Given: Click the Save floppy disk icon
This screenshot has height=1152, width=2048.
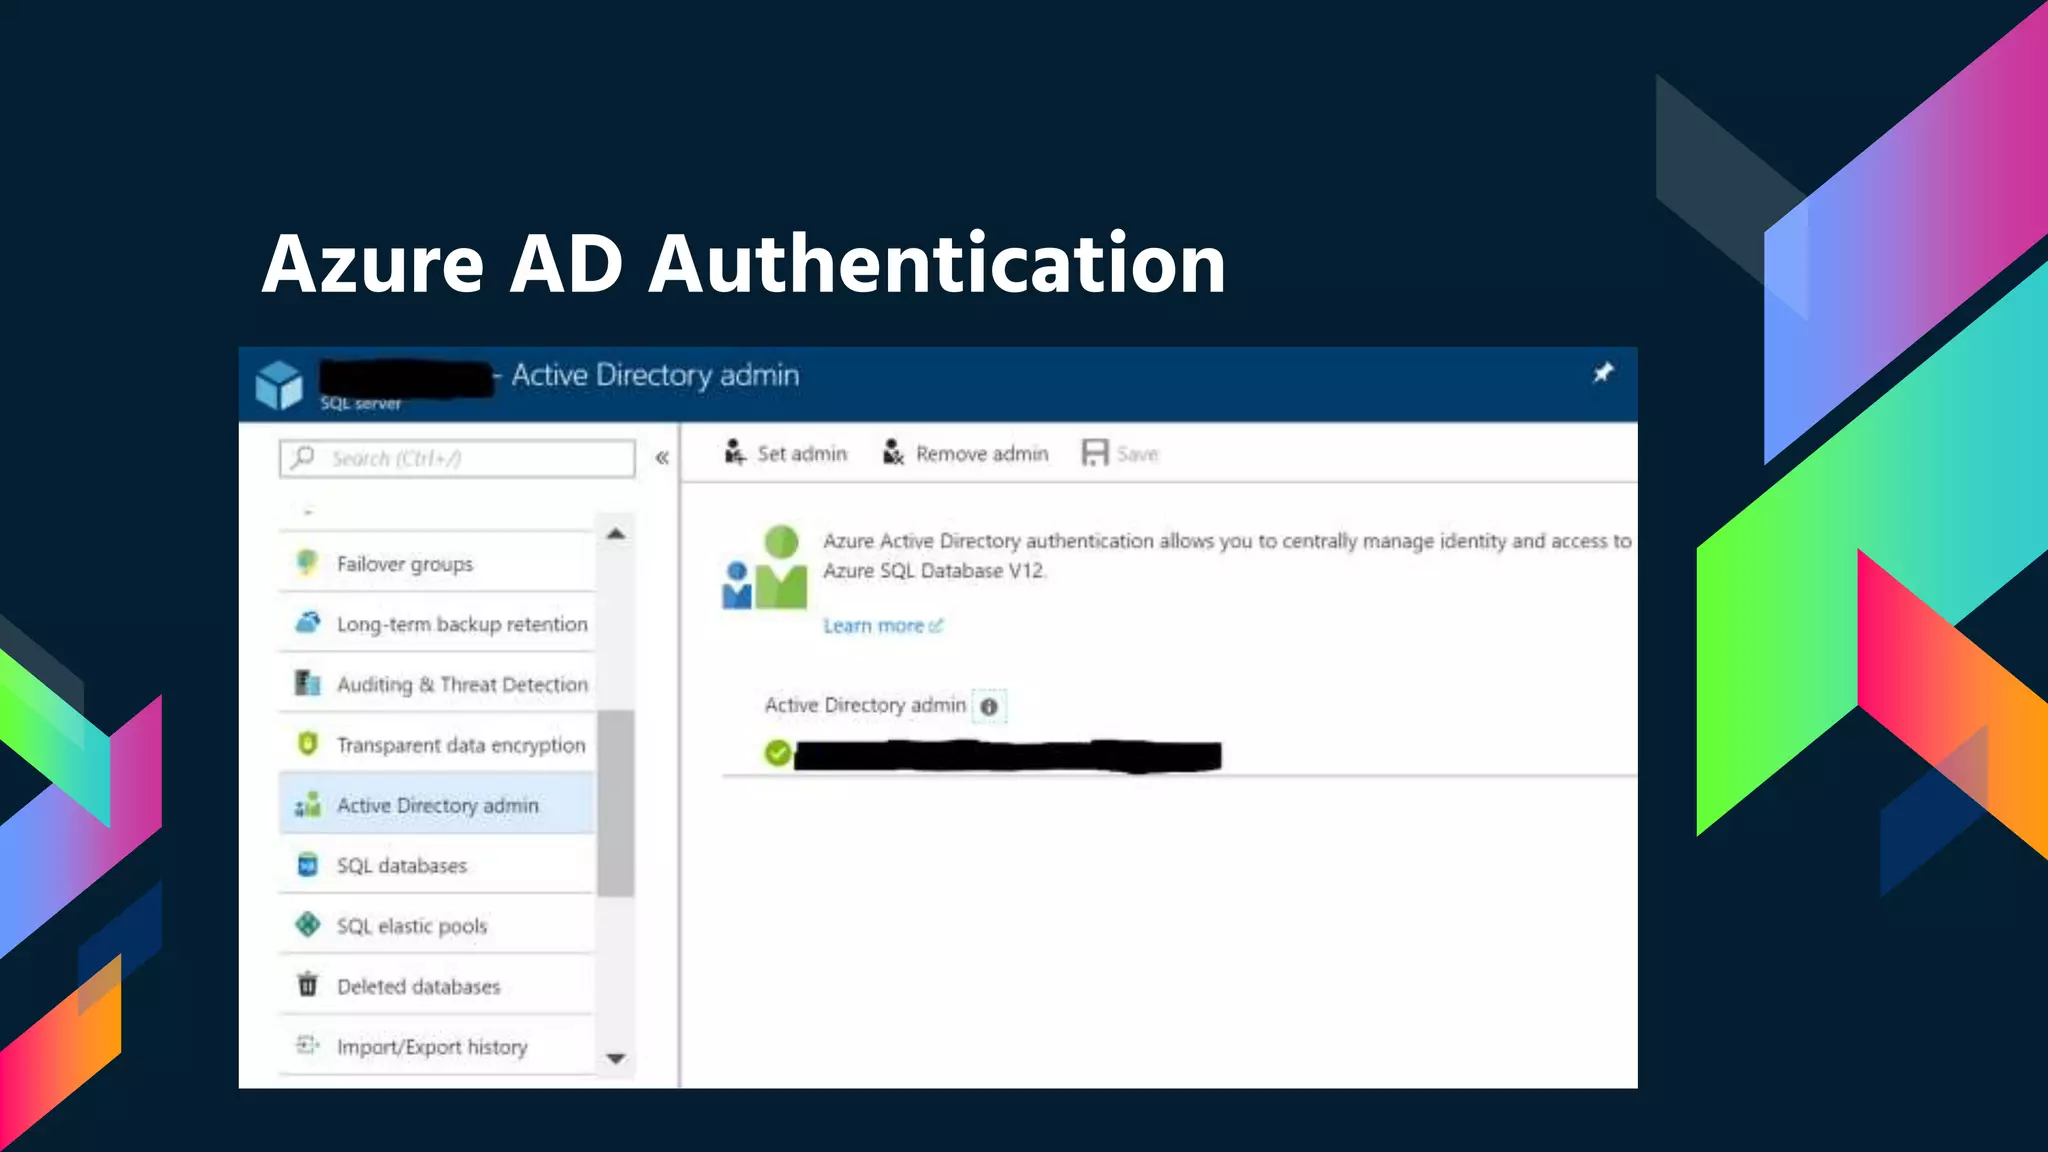Looking at the screenshot, I should coord(1095,453).
